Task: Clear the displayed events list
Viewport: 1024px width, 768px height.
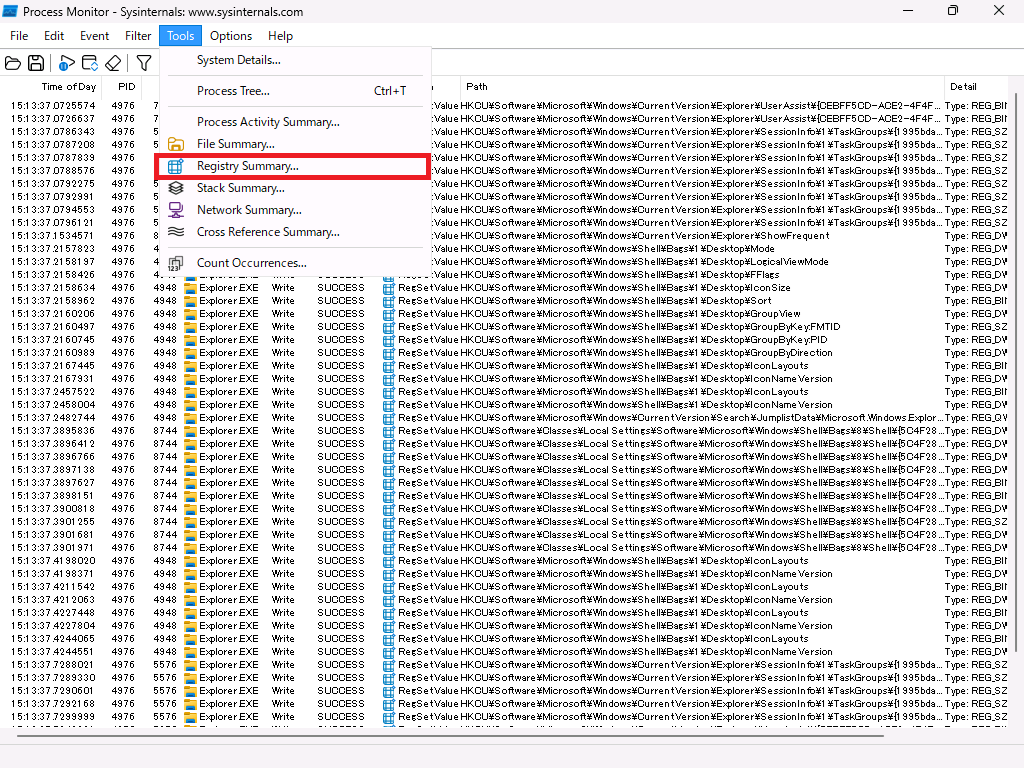Action: [113, 63]
